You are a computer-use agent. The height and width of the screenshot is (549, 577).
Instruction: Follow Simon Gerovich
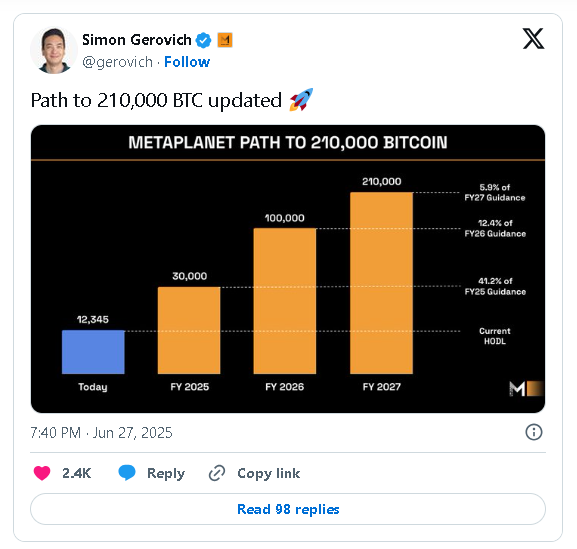click(x=187, y=62)
